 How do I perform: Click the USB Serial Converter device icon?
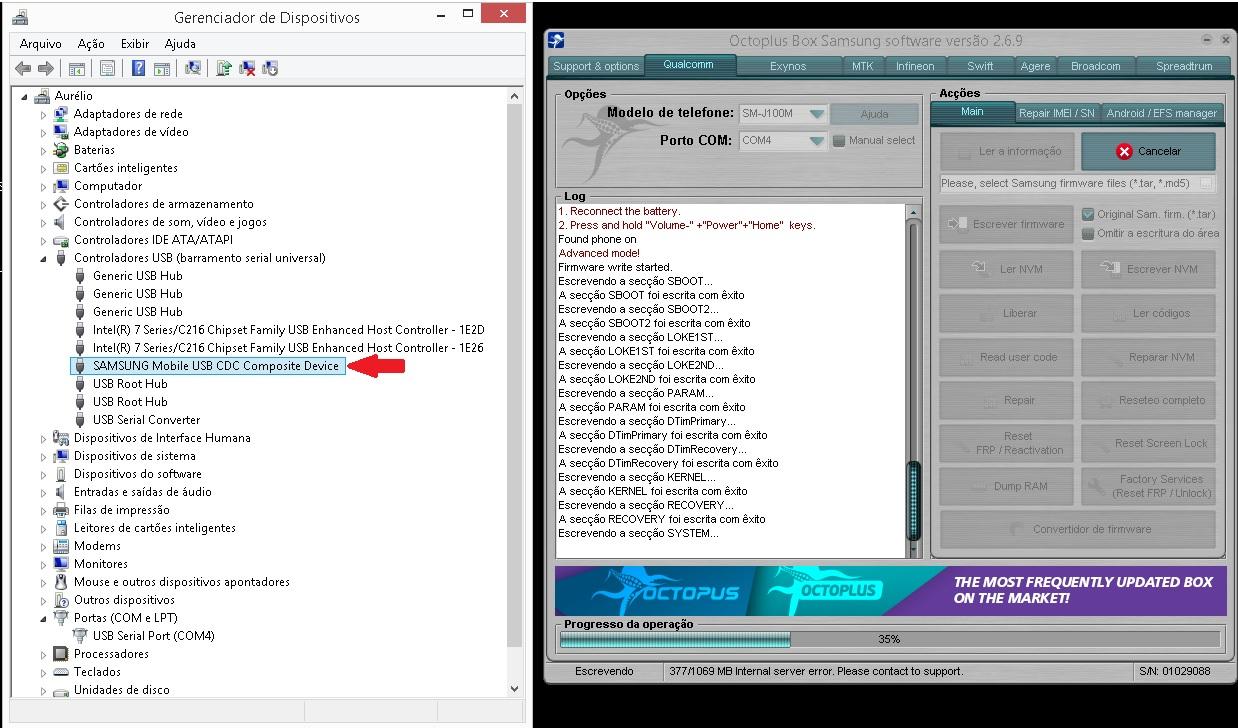[x=80, y=420]
